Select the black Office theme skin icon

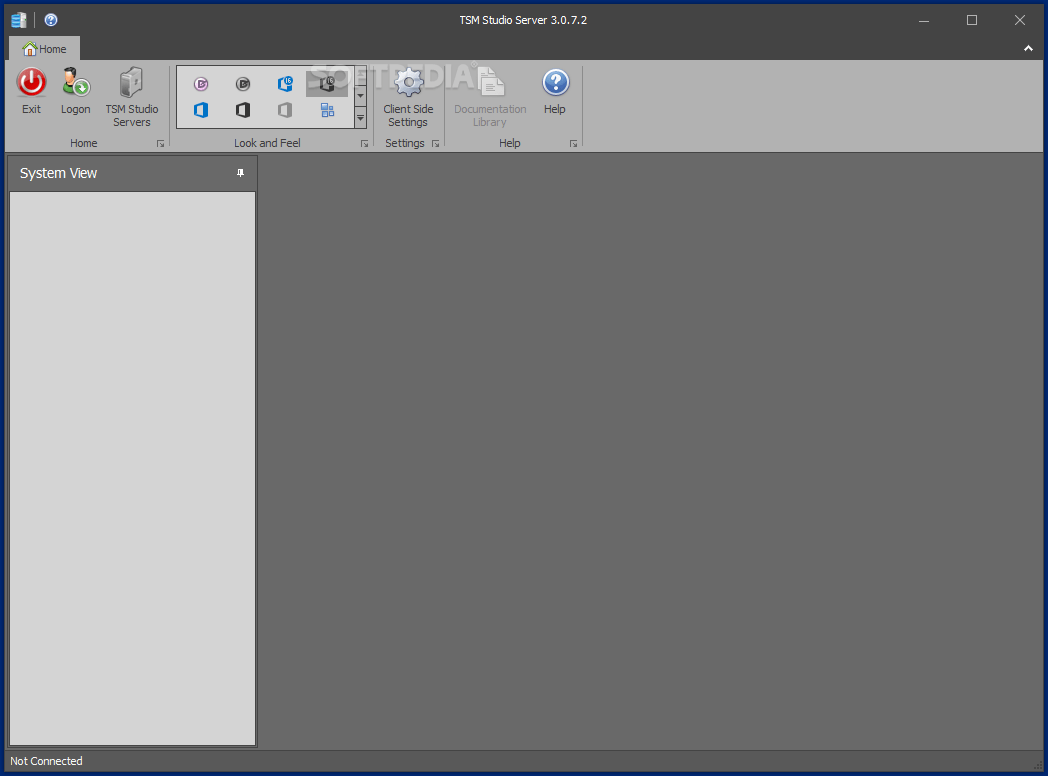[243, 110]
